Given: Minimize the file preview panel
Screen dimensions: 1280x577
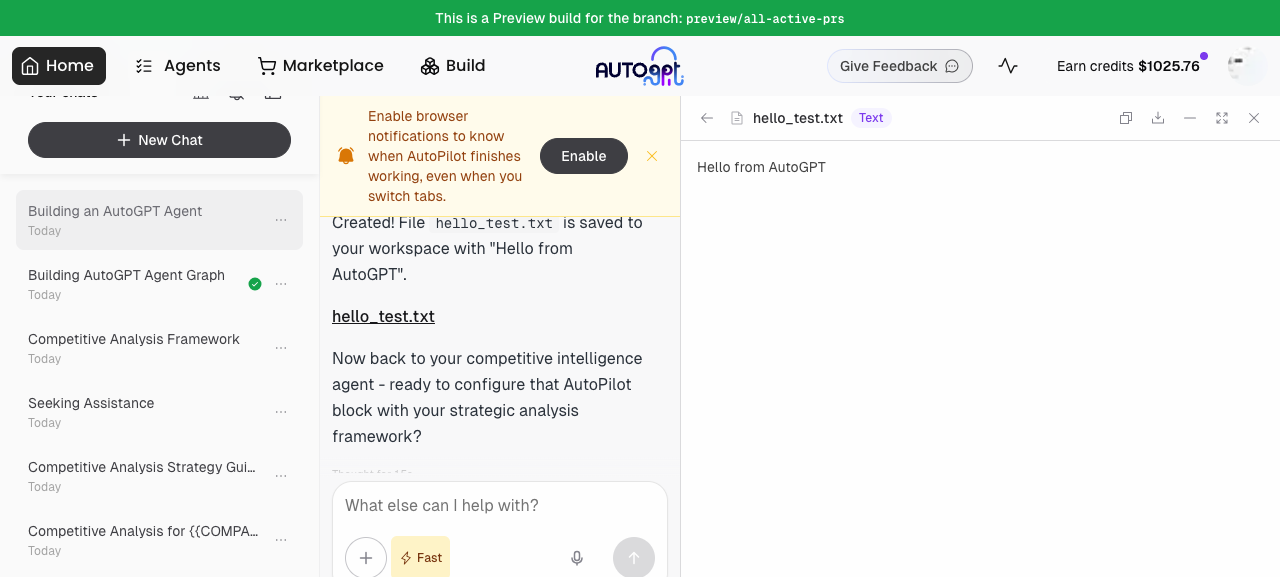Looking at the screenshot, I should point(1190,118).
